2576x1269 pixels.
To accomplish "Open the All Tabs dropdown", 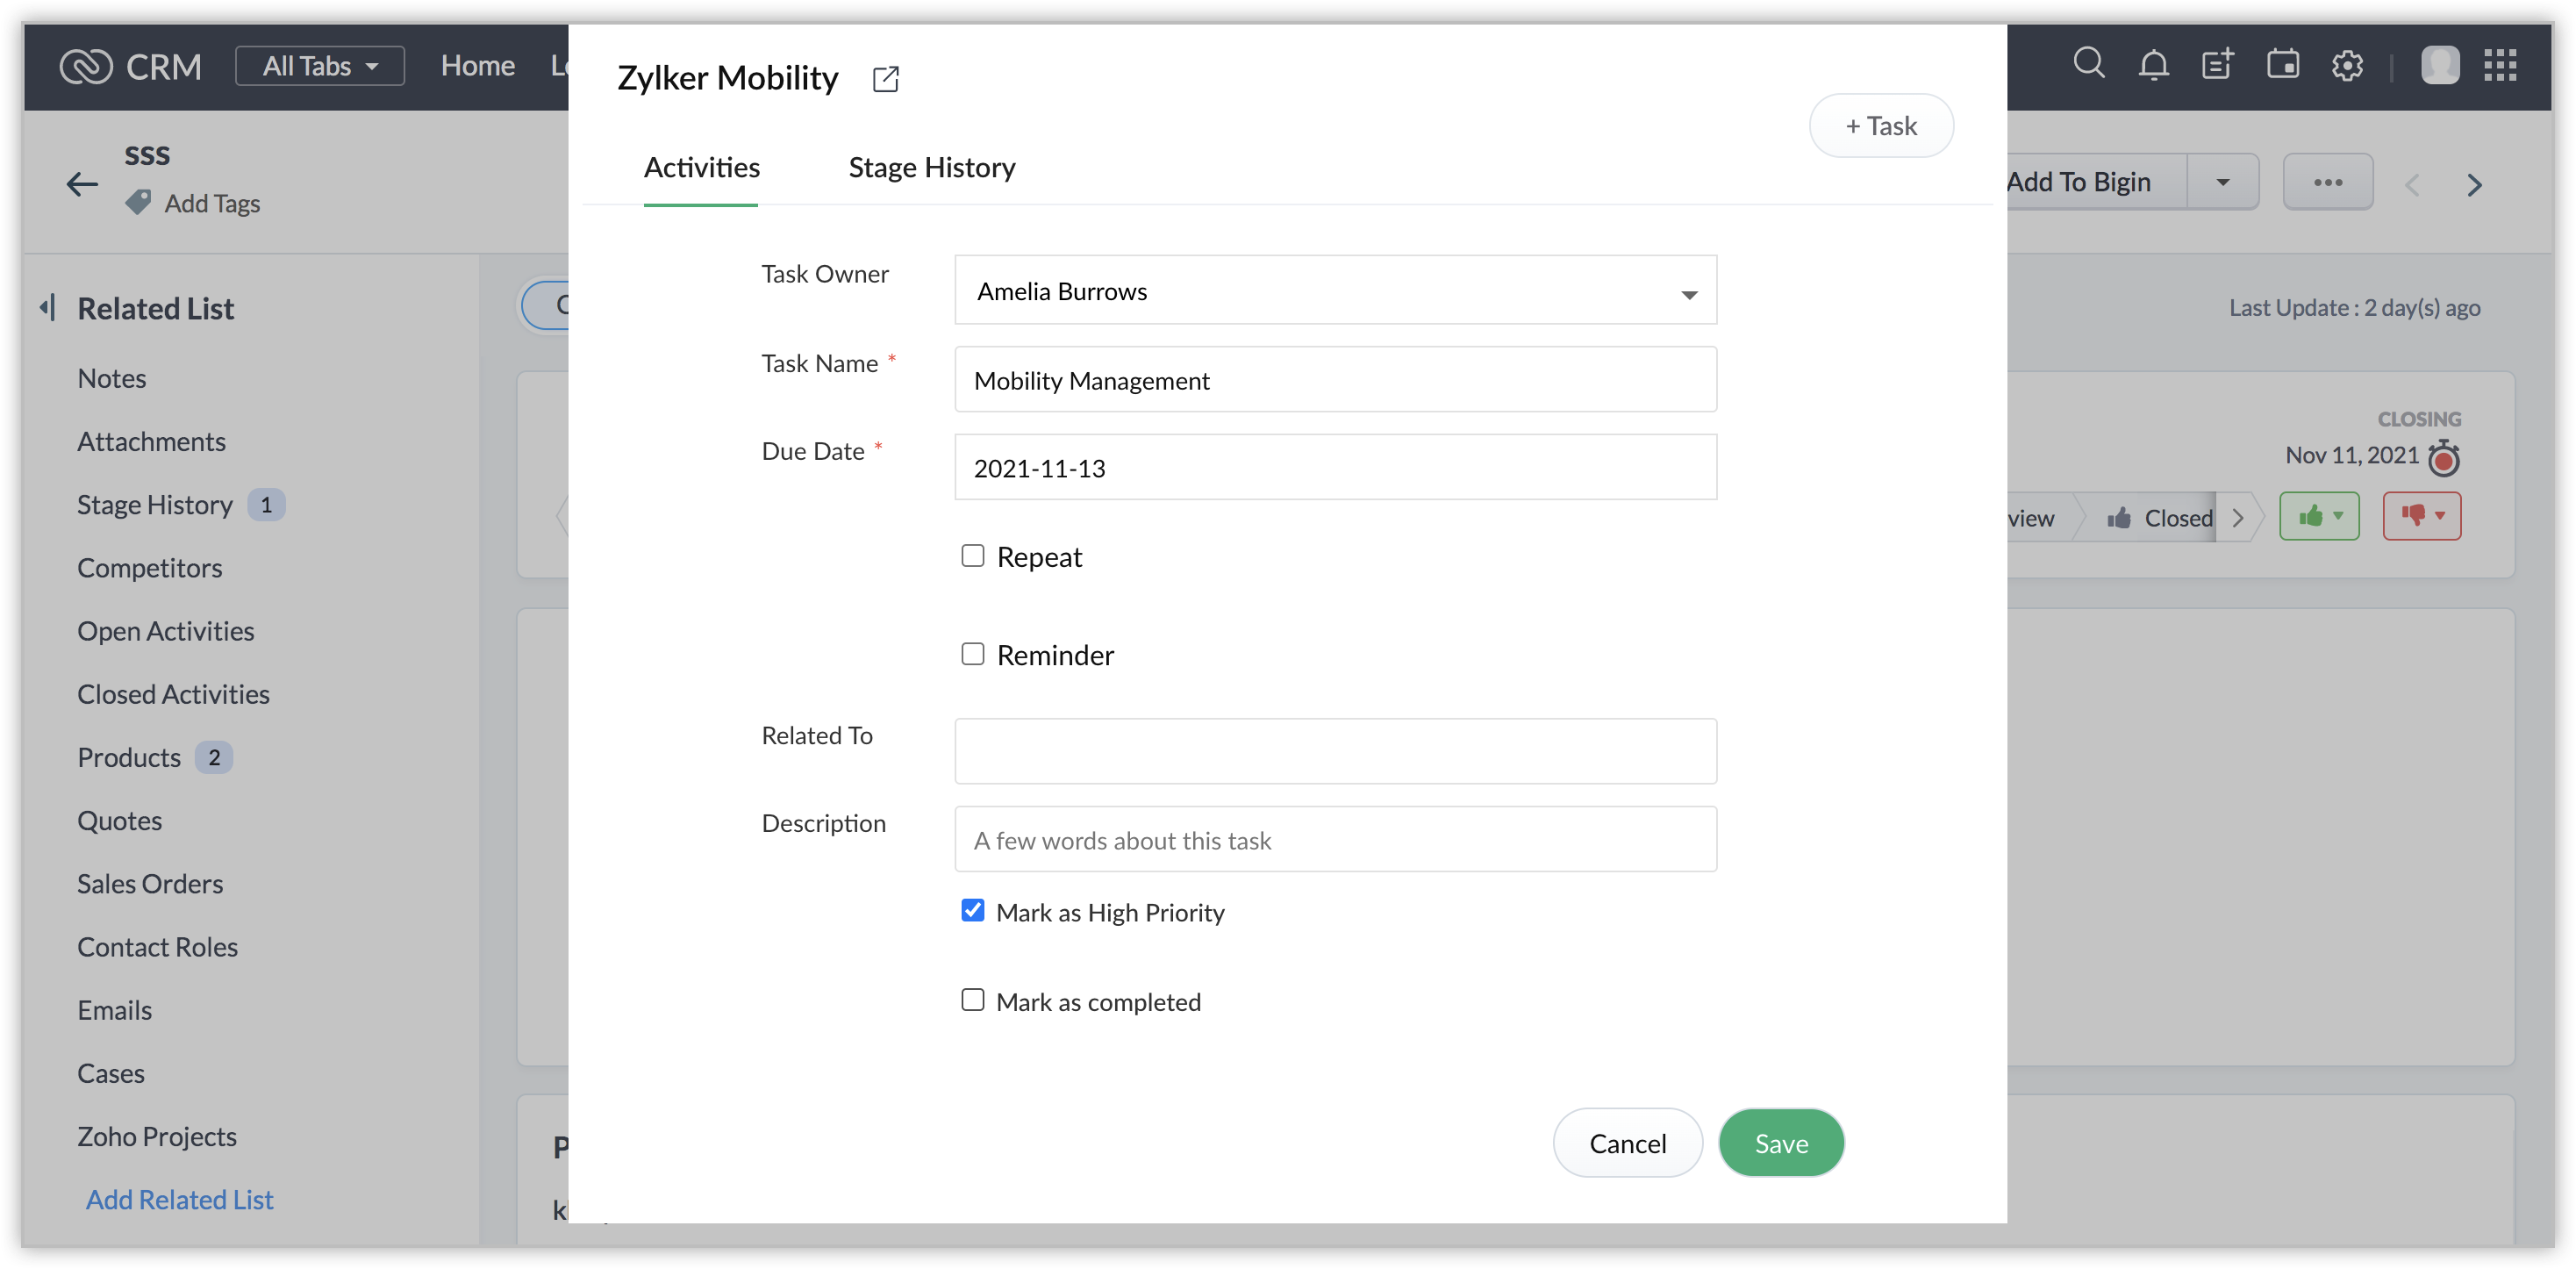I will (x=320, y=66).
